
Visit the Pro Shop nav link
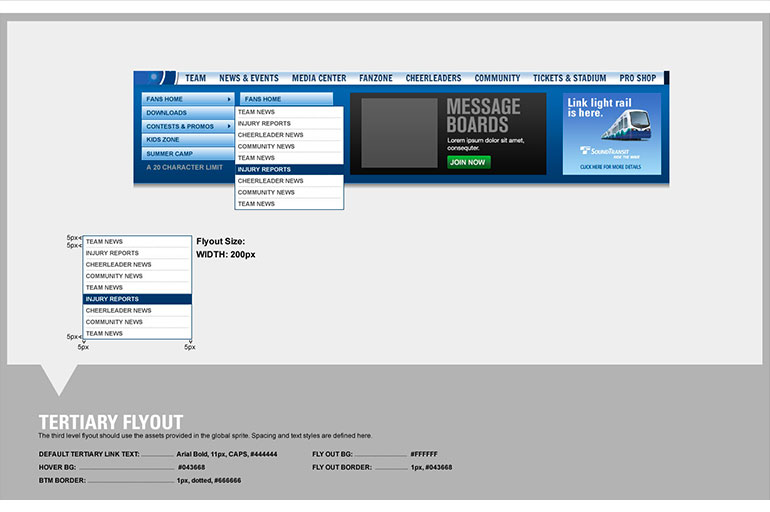click(637, 78)
